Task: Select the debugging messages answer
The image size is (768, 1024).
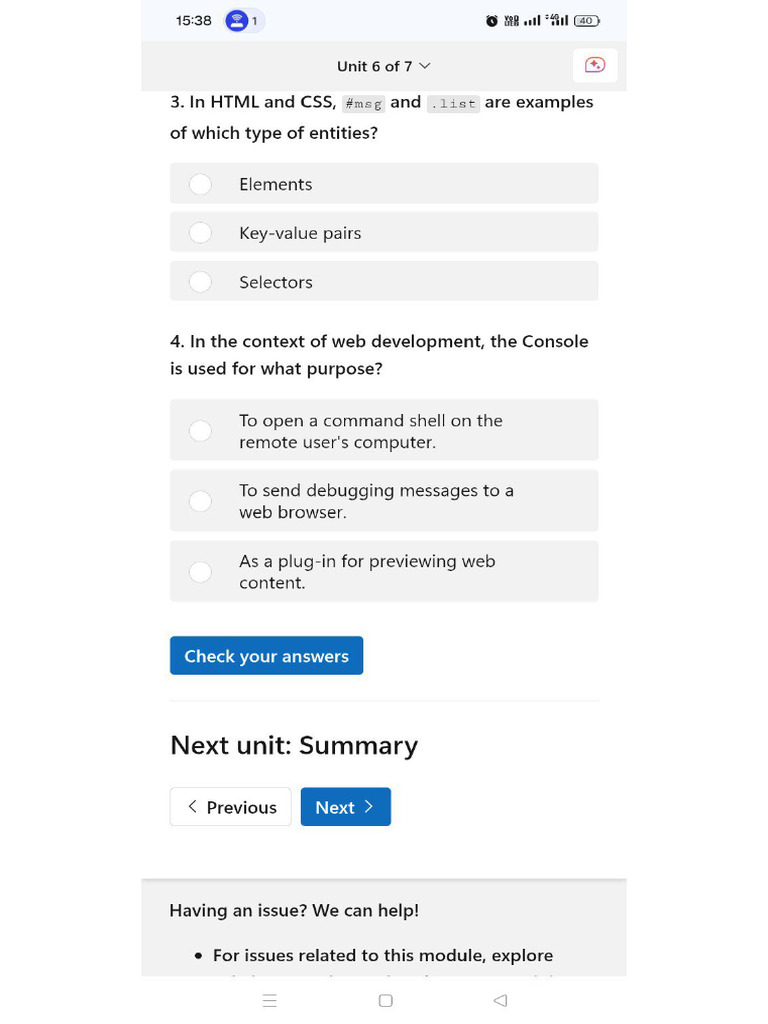Action: [201, 501]
